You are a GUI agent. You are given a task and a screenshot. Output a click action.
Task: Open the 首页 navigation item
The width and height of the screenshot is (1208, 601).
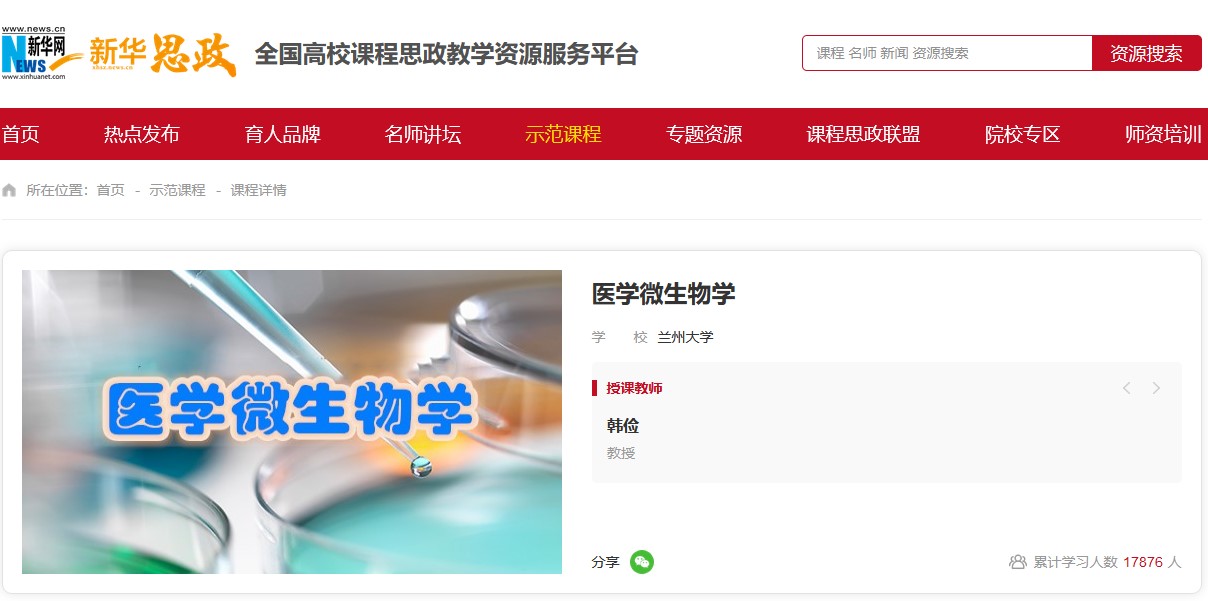click(x=21, y=134)
